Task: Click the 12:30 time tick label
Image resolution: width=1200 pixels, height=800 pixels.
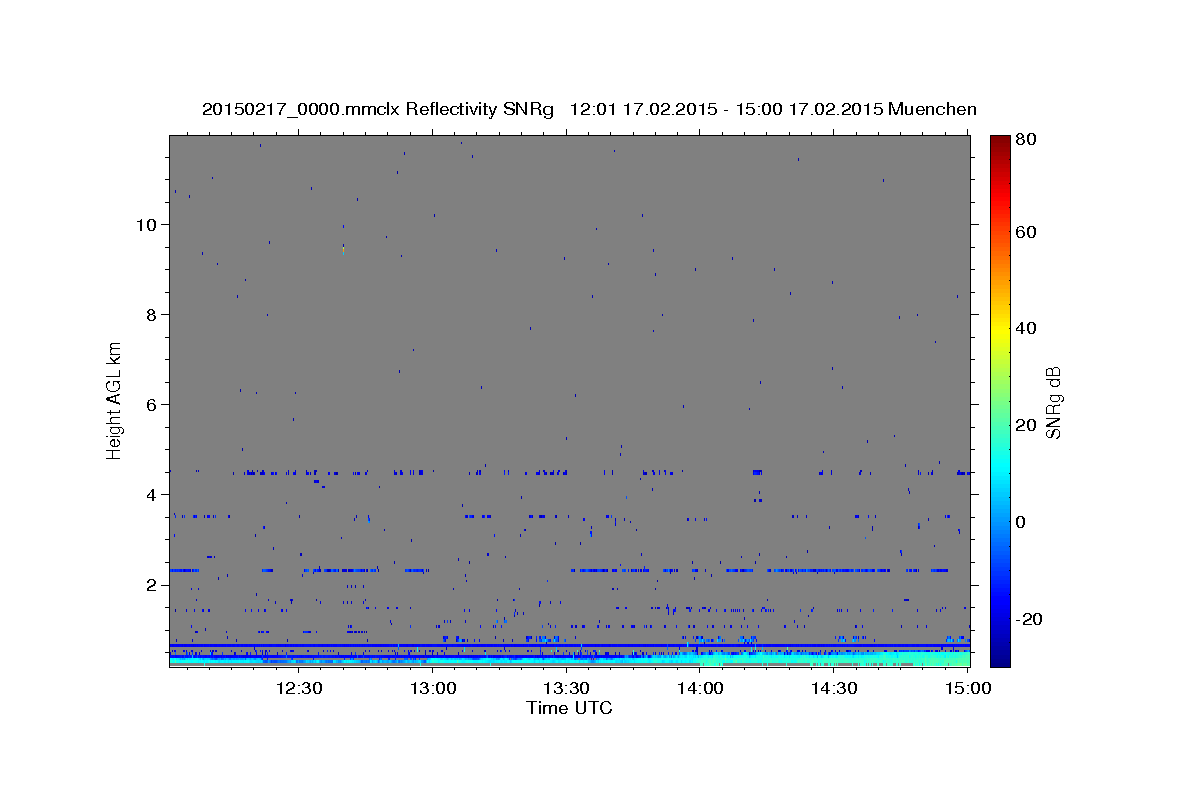Action: coord(299,688)
